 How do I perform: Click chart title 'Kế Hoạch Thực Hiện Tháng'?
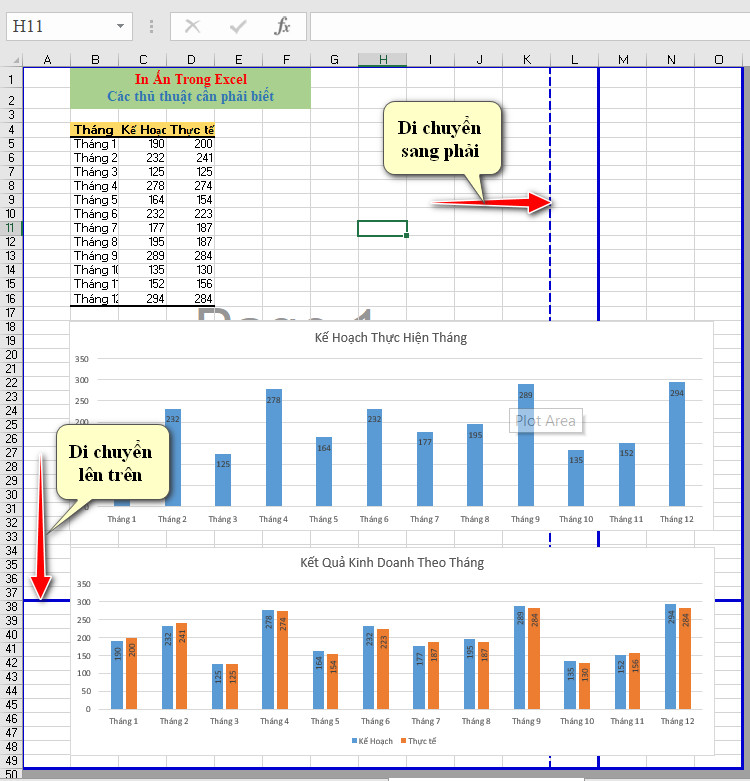(x=390, y=338)
